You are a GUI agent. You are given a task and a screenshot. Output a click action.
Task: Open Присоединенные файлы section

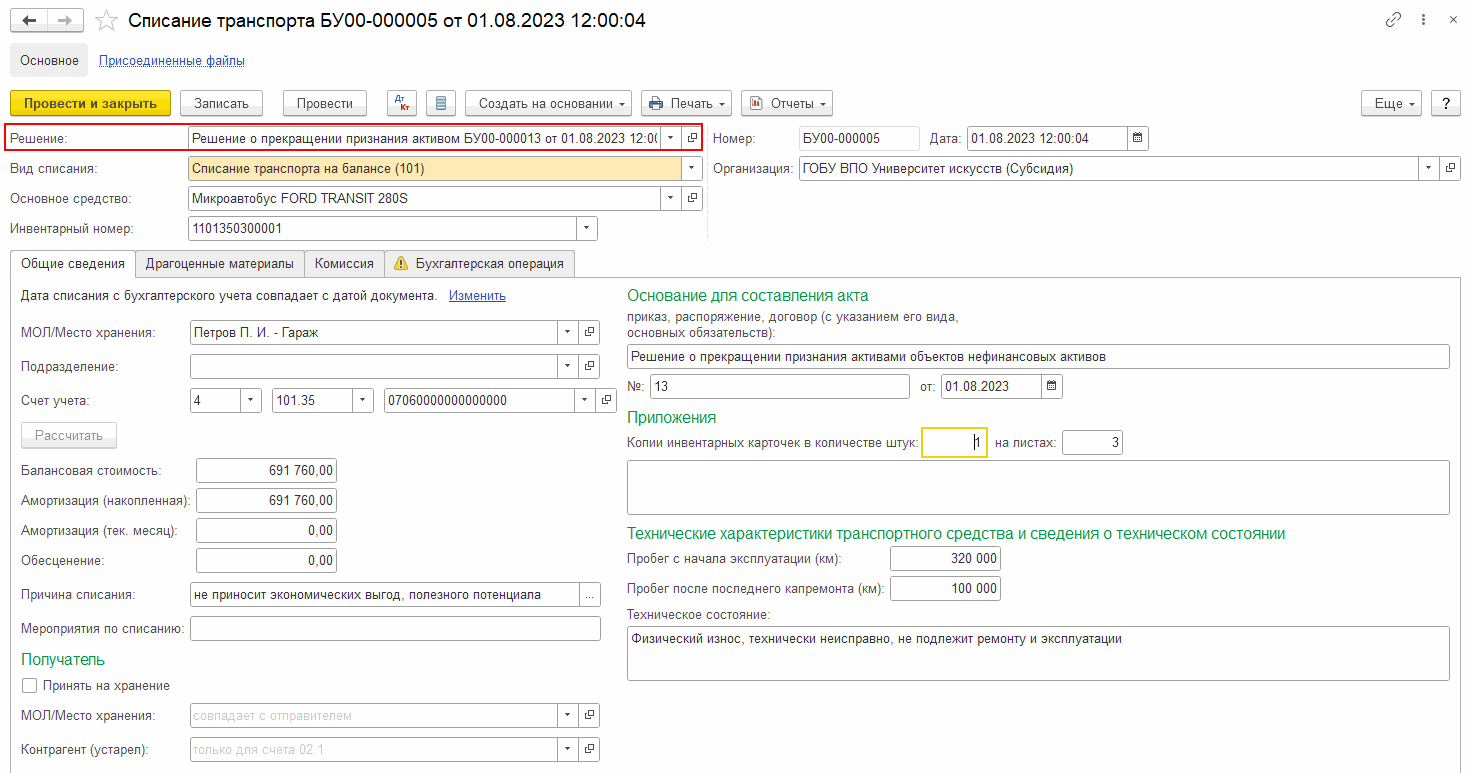tap(172, 60)
